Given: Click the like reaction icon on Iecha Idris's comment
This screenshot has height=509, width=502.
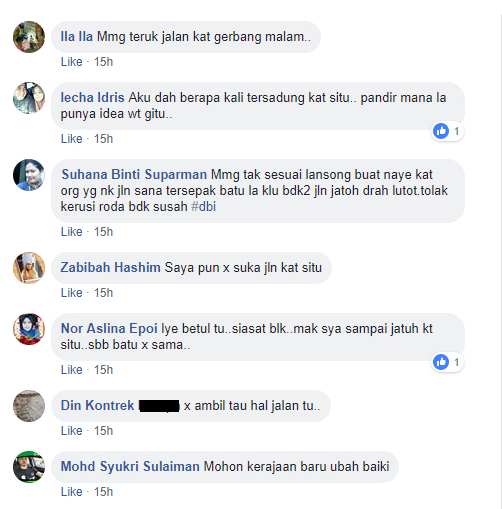Looking at the screenshot, I should [x=441, y=131].
